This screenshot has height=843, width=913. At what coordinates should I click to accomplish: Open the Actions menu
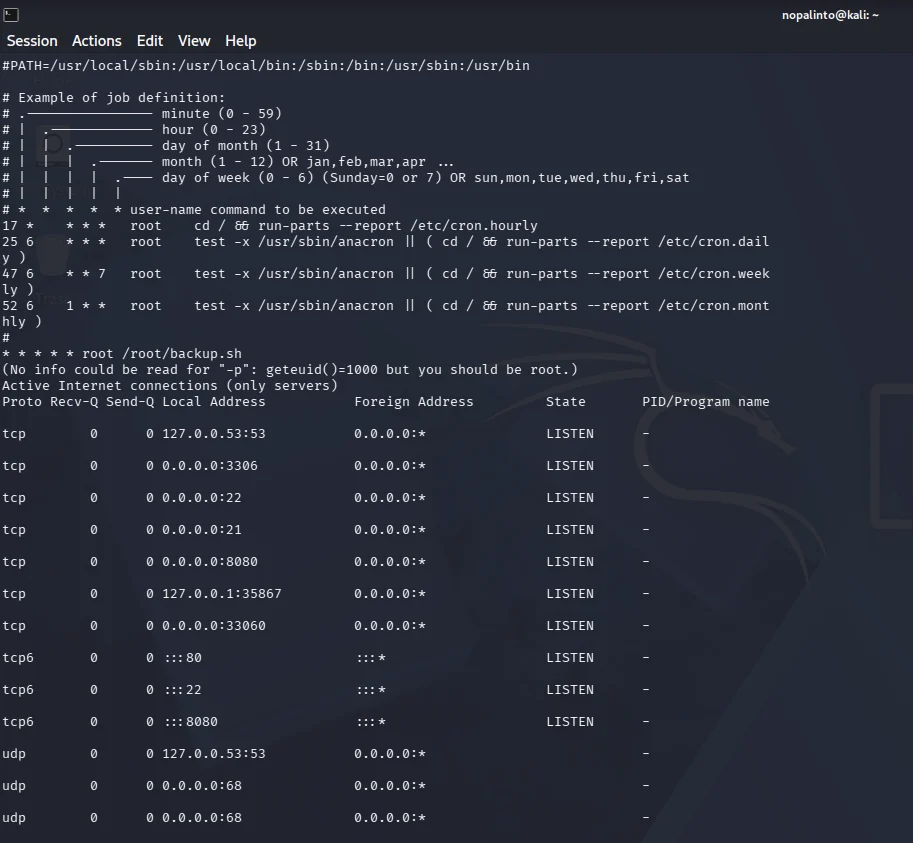tap(97, 41)
